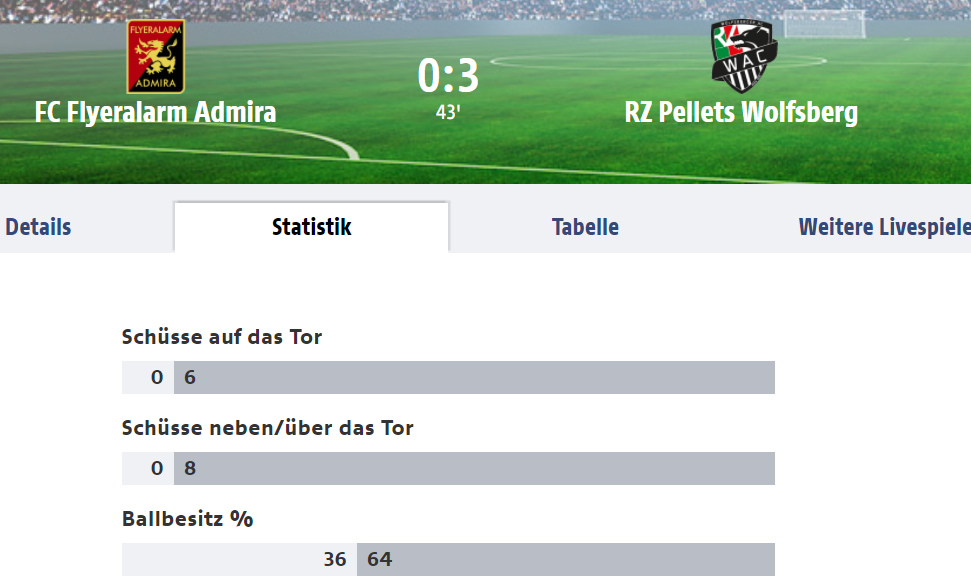This screenshot has height=579, width=971.
Task: Click the Schüsse auf das Tor bar showing 6
Action: 474,377
